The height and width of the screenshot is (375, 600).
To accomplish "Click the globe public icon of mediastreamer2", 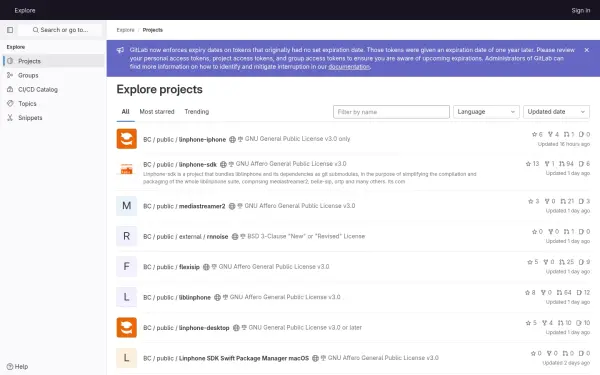I will pyautogui.click(x=232, y=206).
